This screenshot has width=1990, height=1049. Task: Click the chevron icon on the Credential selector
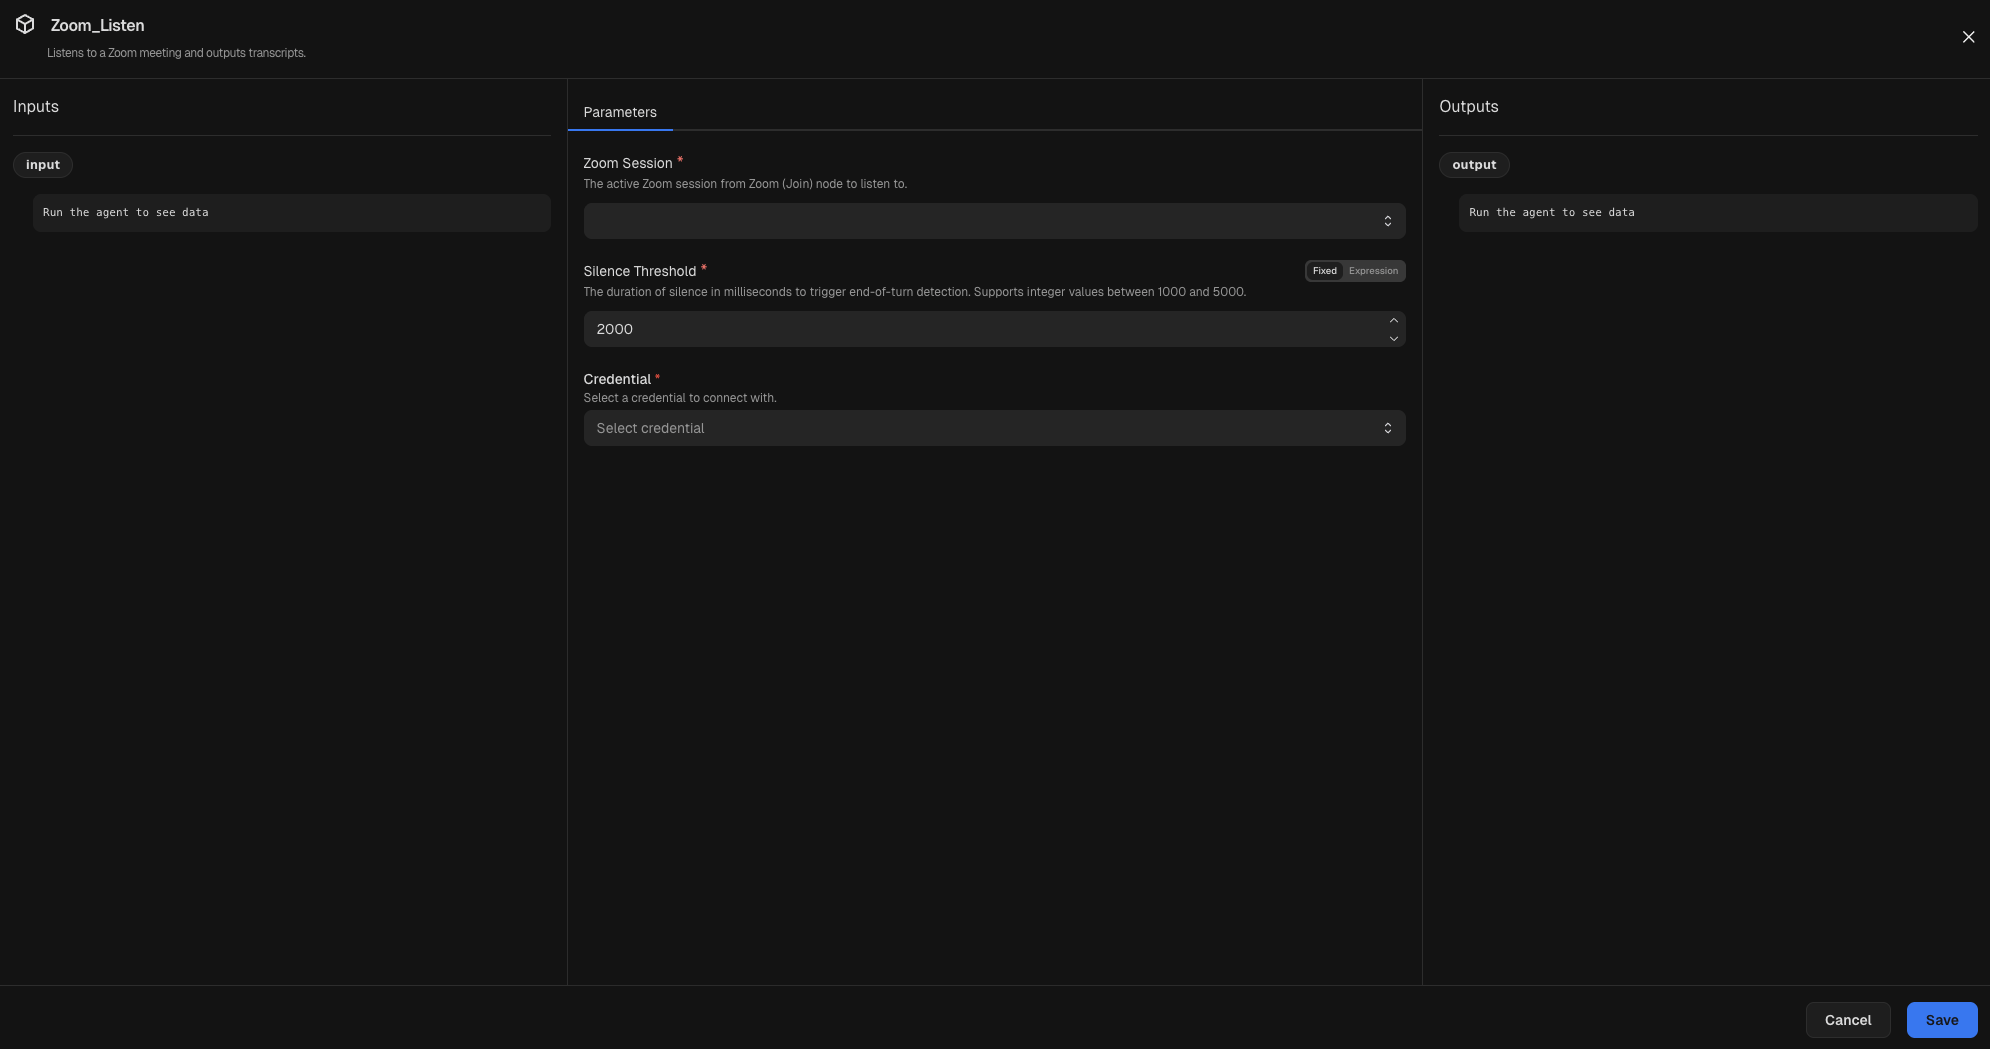pos(1387,427)
